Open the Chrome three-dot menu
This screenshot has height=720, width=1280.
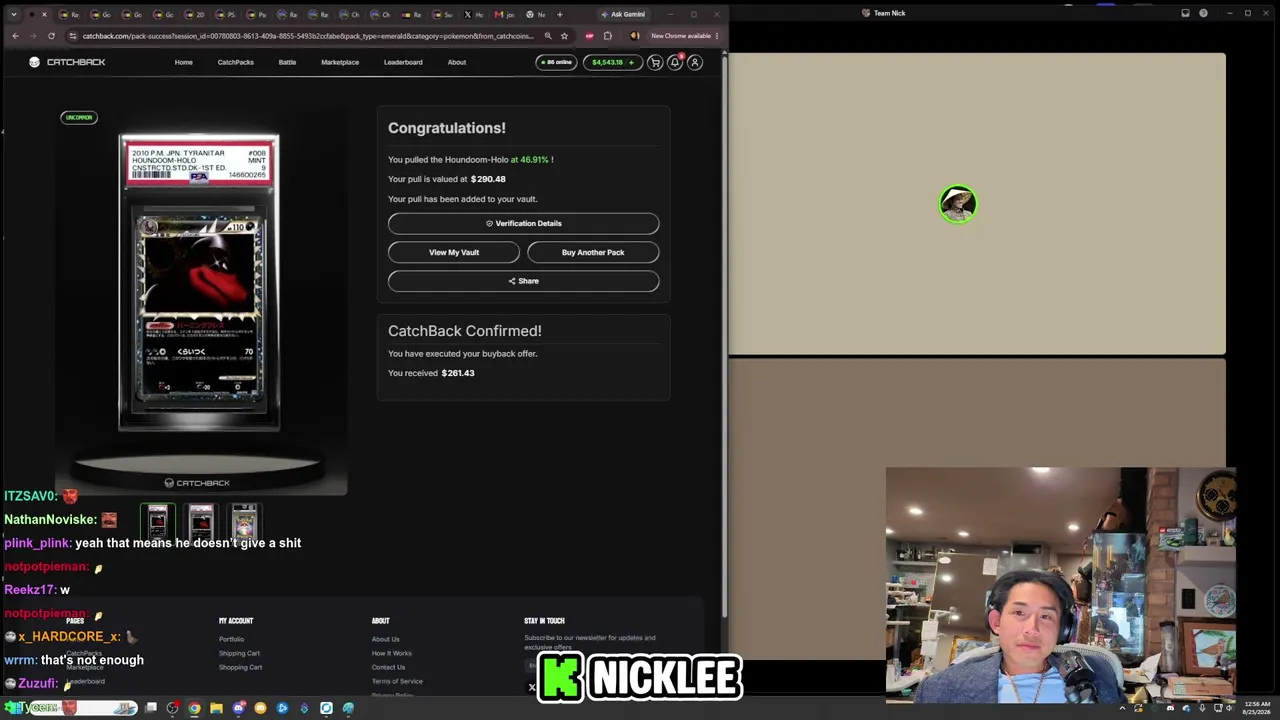click(718, 36)
